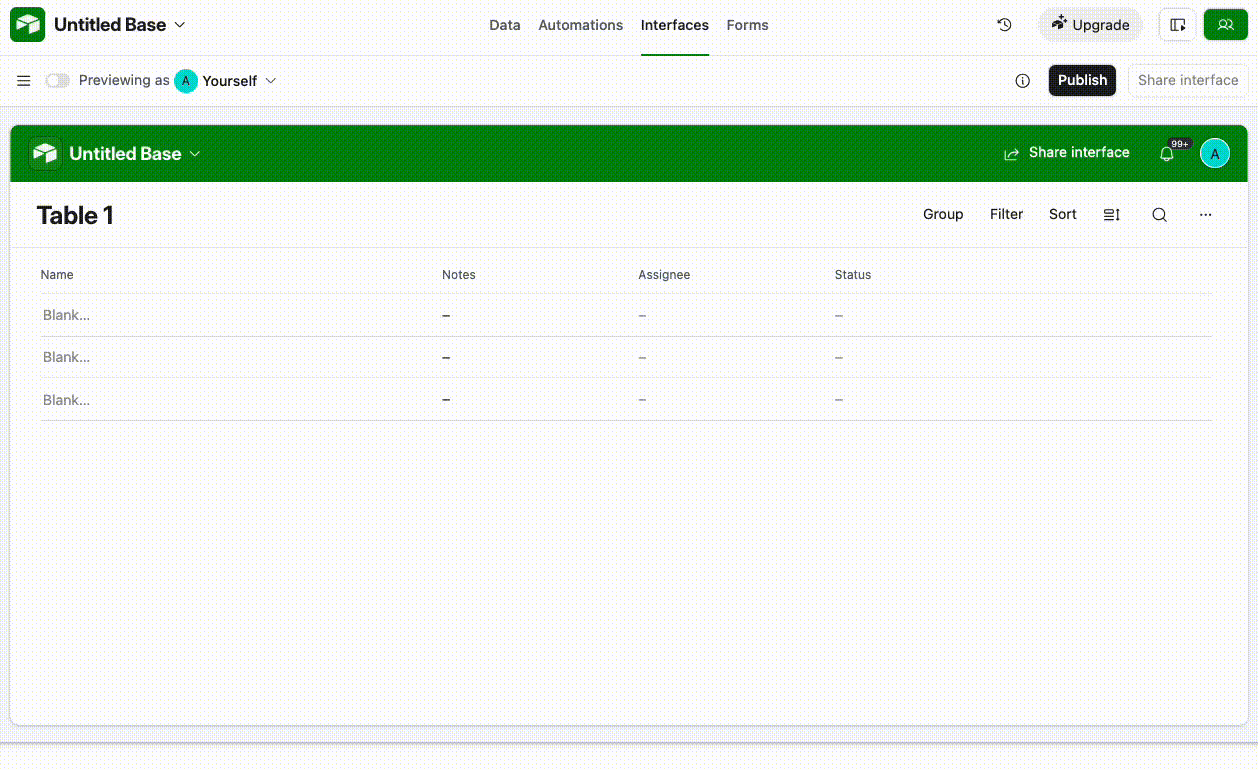Image resolution: width=1258 pixels, height=770 pixels.
Task: Click the Upgrade button
Action: click(1090, 24)
